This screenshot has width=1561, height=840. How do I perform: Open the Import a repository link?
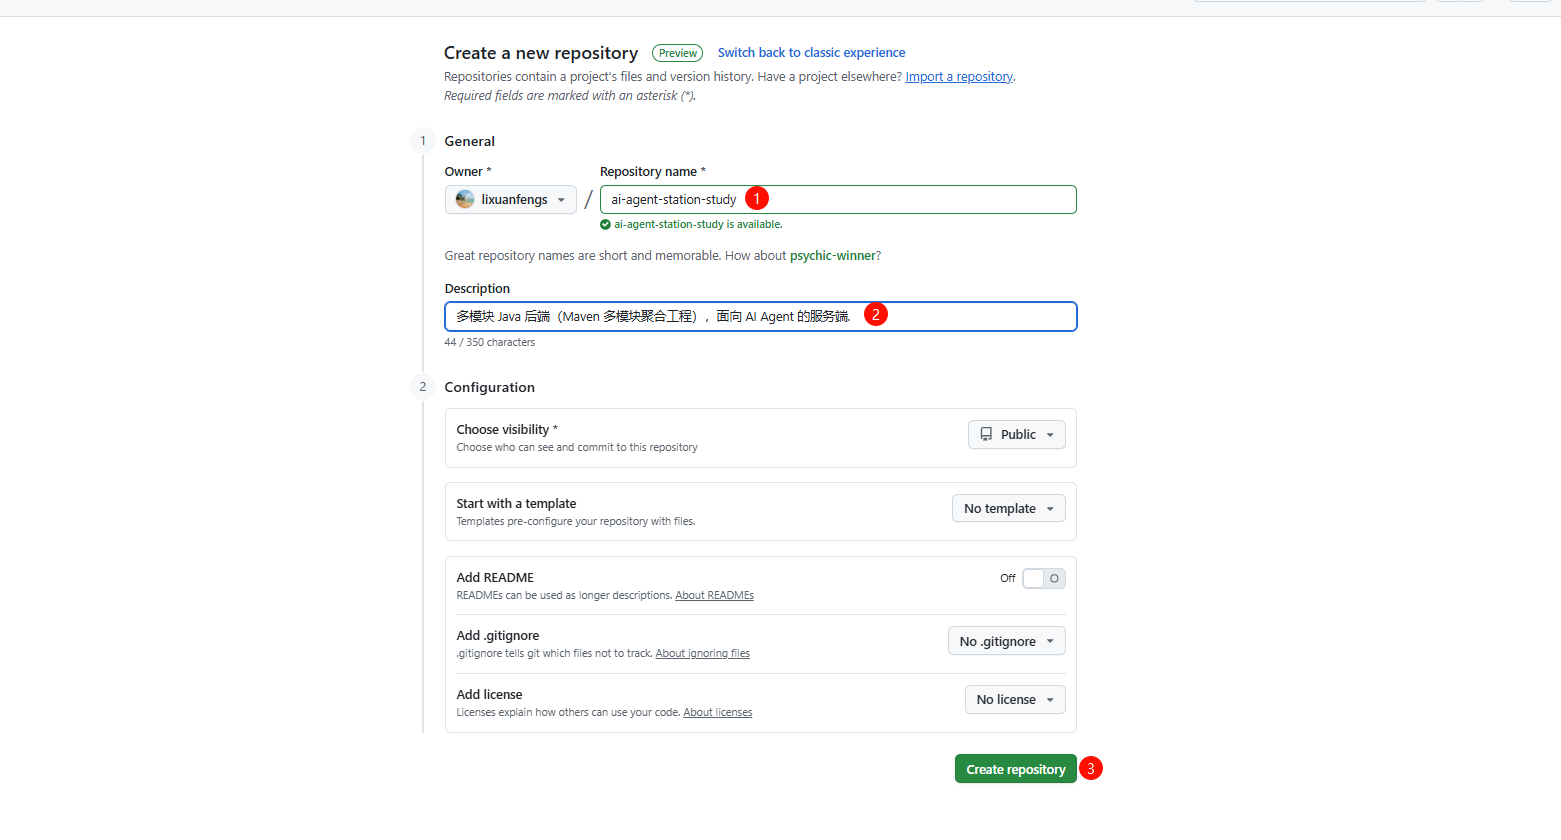[x=958, y=77]
